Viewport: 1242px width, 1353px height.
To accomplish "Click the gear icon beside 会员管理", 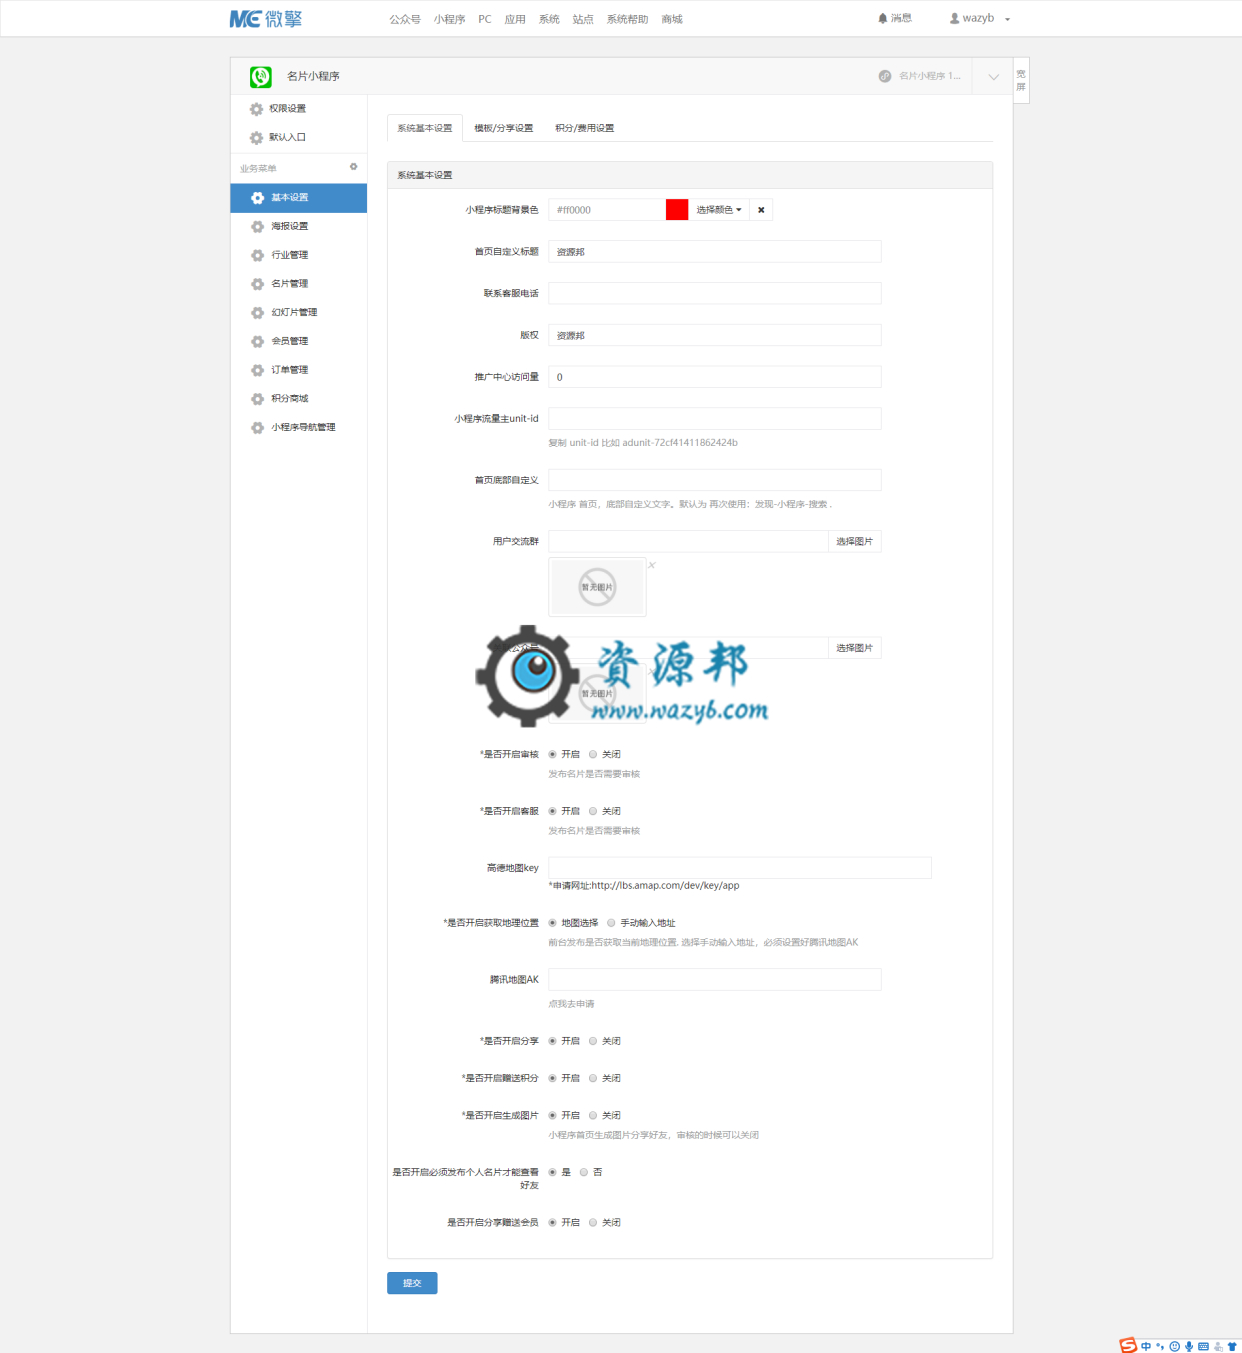I will pos(257,342).
